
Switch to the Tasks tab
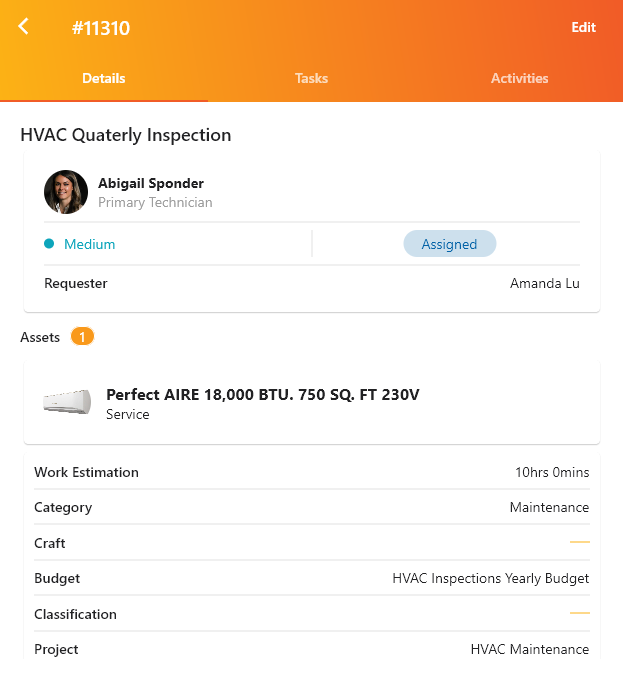(311, 78)
